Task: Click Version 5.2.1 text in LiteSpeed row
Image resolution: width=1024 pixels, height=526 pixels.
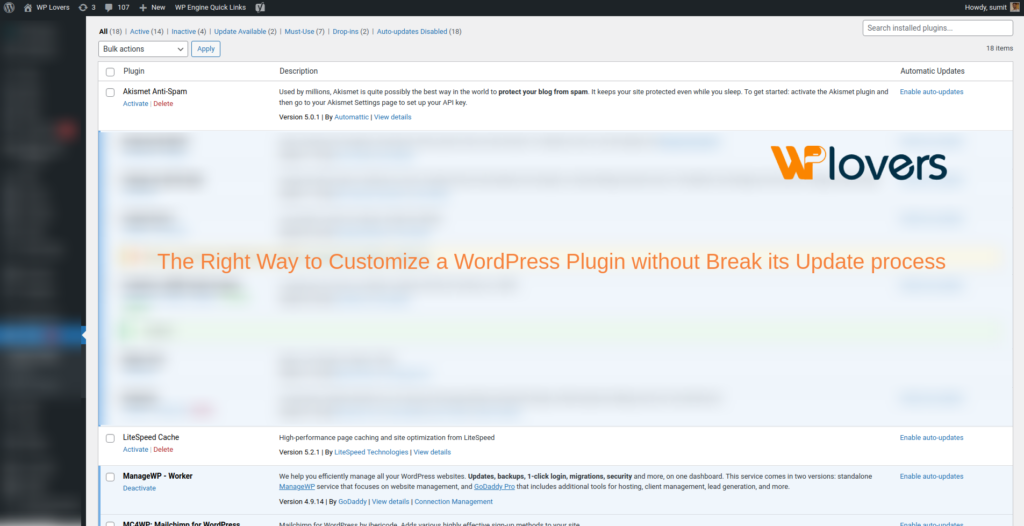Action: [299, 452]
